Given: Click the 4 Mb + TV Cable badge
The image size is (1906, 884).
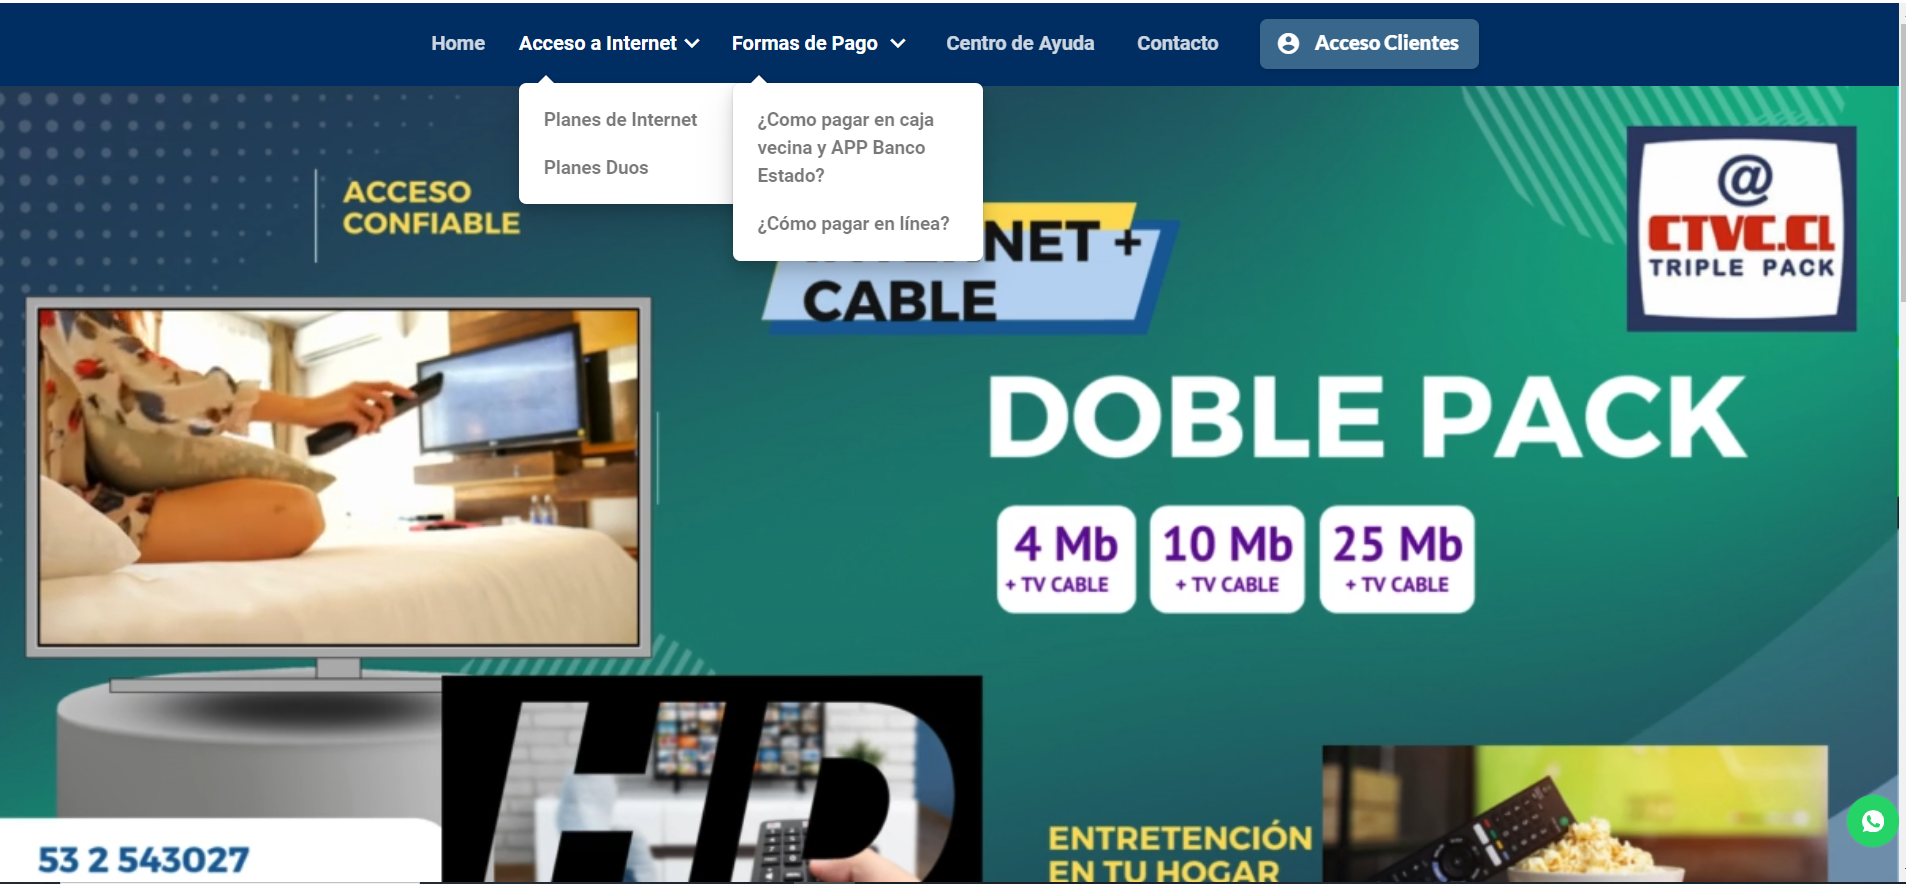Looking at the screenshot, I should (x=1066, y=559).
